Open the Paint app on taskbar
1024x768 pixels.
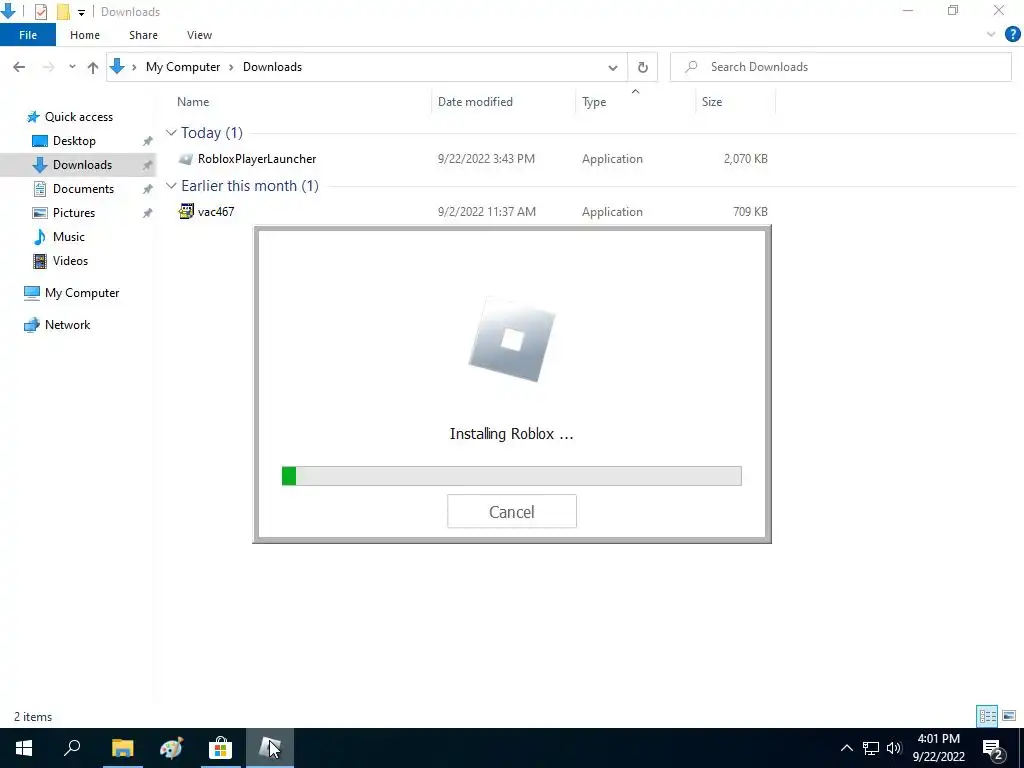pos(171,748)
